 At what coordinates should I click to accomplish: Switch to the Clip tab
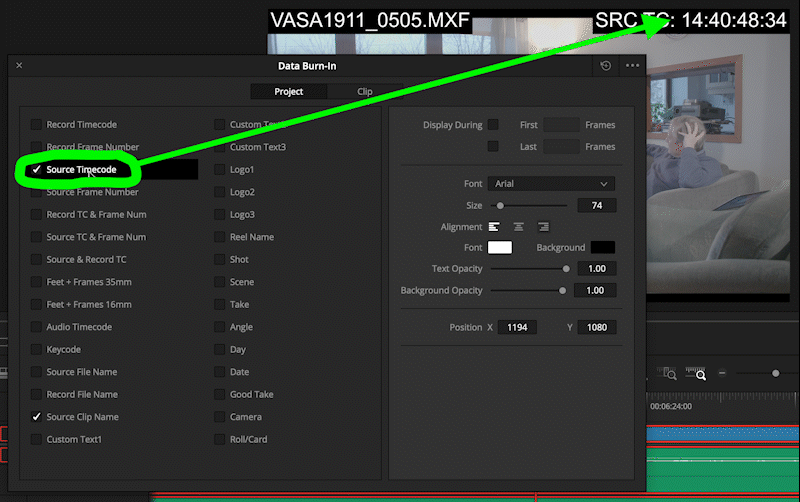(x=365, y=92)
